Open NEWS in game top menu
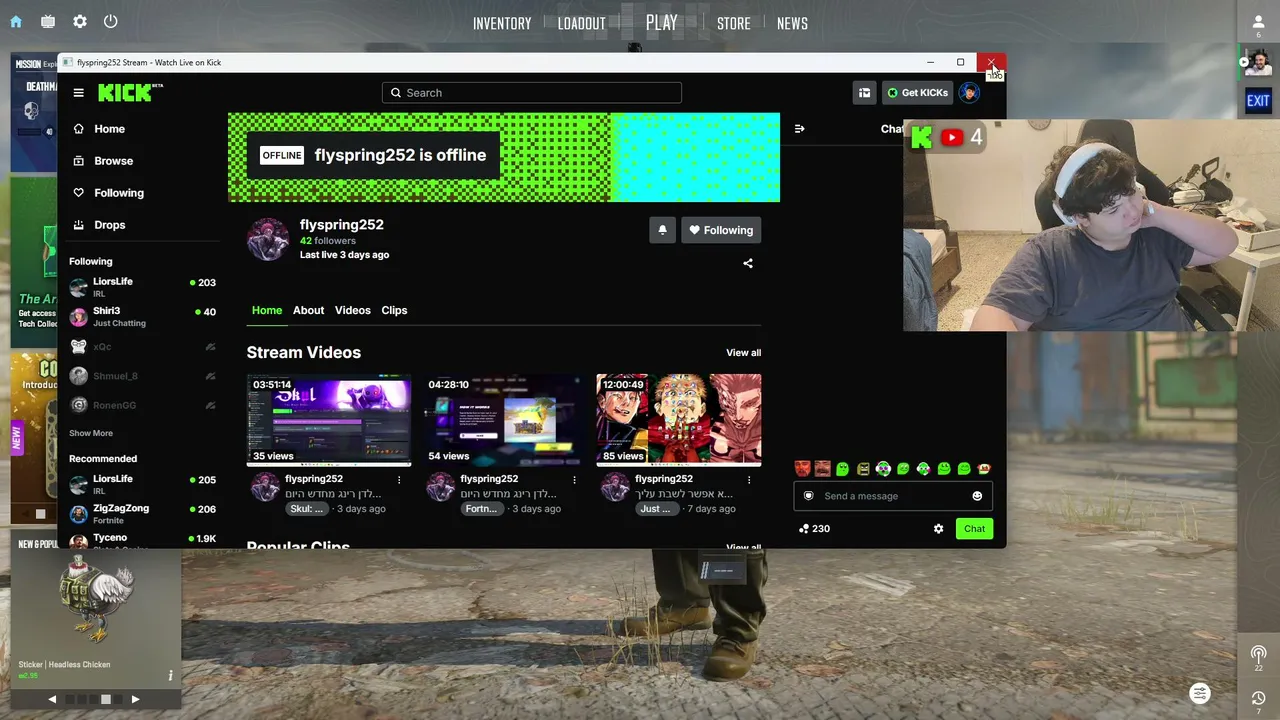The height and width of the screenshot is (720, 1280). (x=792, y=24)
